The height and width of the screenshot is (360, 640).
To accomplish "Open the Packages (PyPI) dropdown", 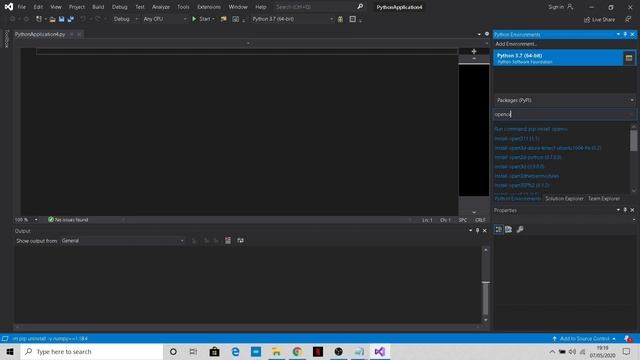I will 565,100.
